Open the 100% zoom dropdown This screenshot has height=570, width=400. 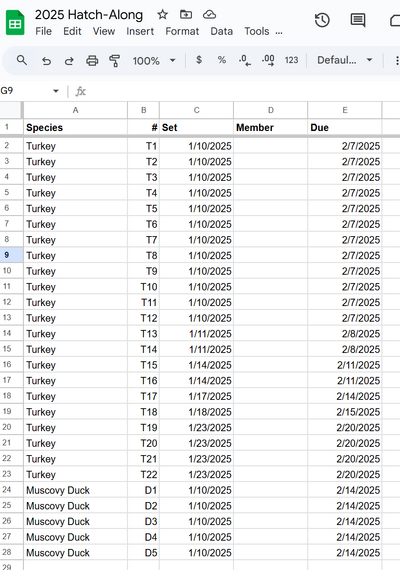(154, 60)
